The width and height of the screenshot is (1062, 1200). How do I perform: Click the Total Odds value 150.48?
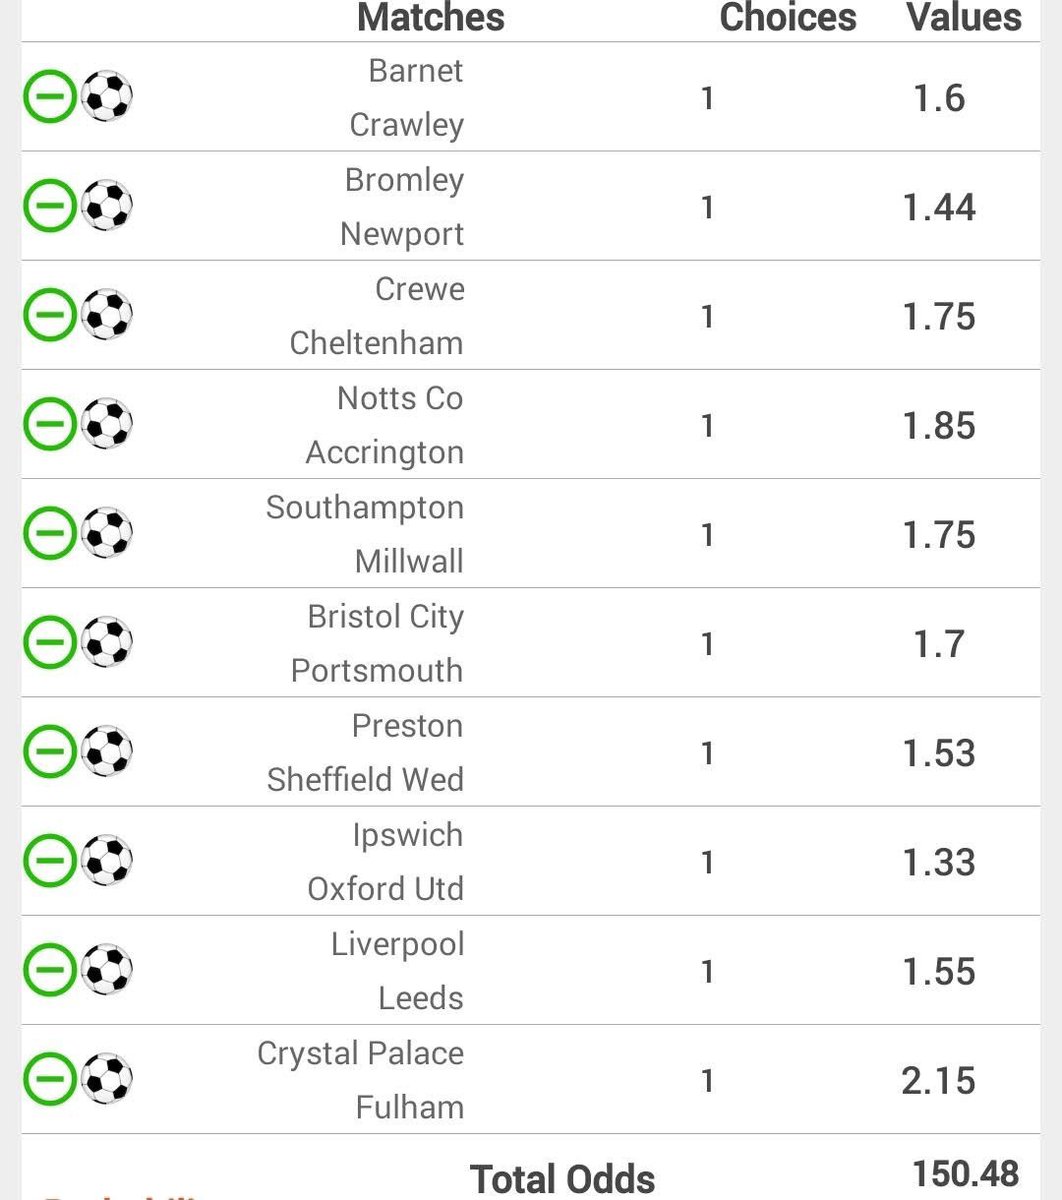point(965,1173)
